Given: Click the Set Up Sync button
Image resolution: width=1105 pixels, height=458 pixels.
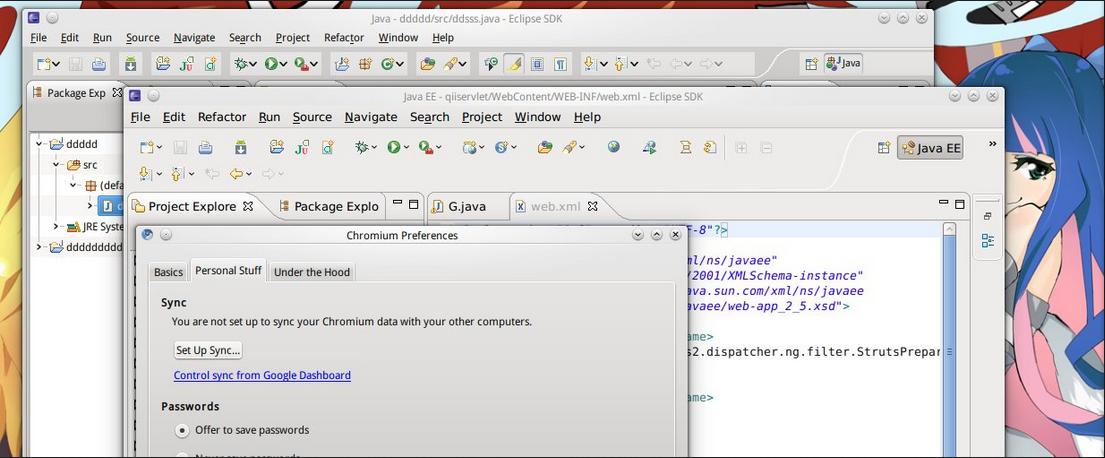Looking at the screenshot, I should click(208, 350).
